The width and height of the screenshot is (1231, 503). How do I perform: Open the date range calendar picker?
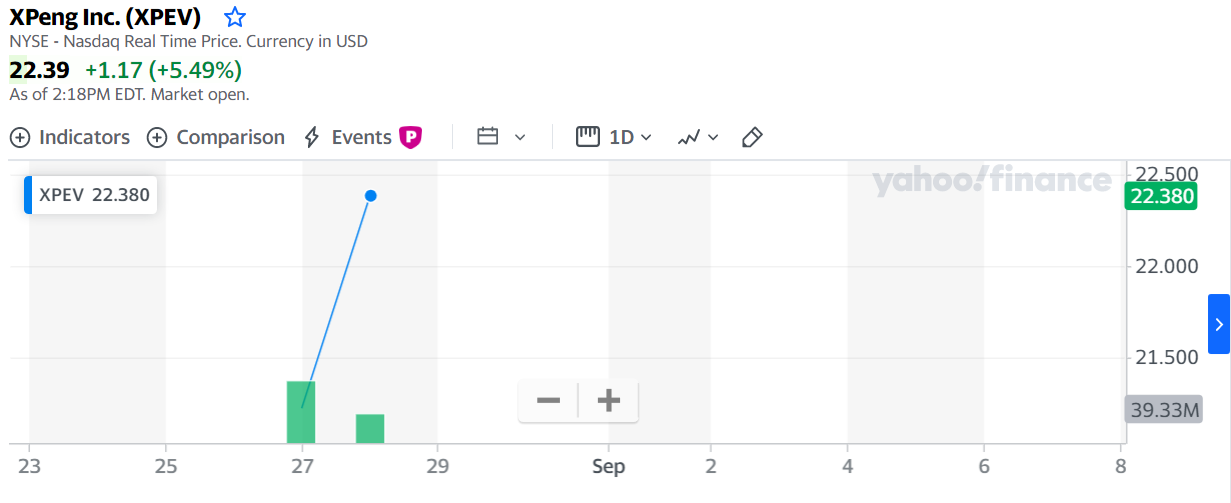(x=488, y=137)
